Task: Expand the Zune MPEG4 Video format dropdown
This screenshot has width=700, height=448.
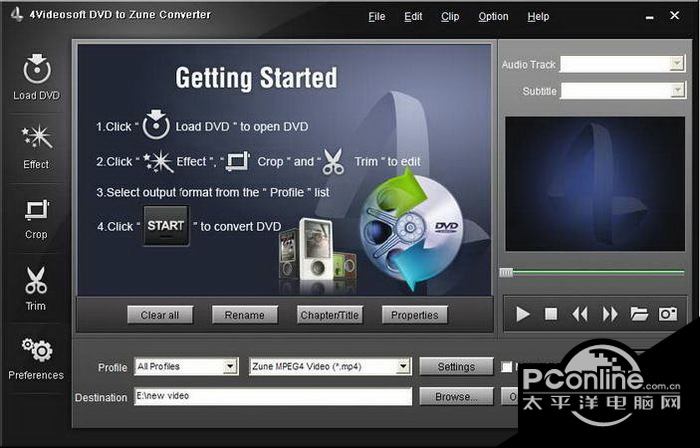Action: pos(403,367)
